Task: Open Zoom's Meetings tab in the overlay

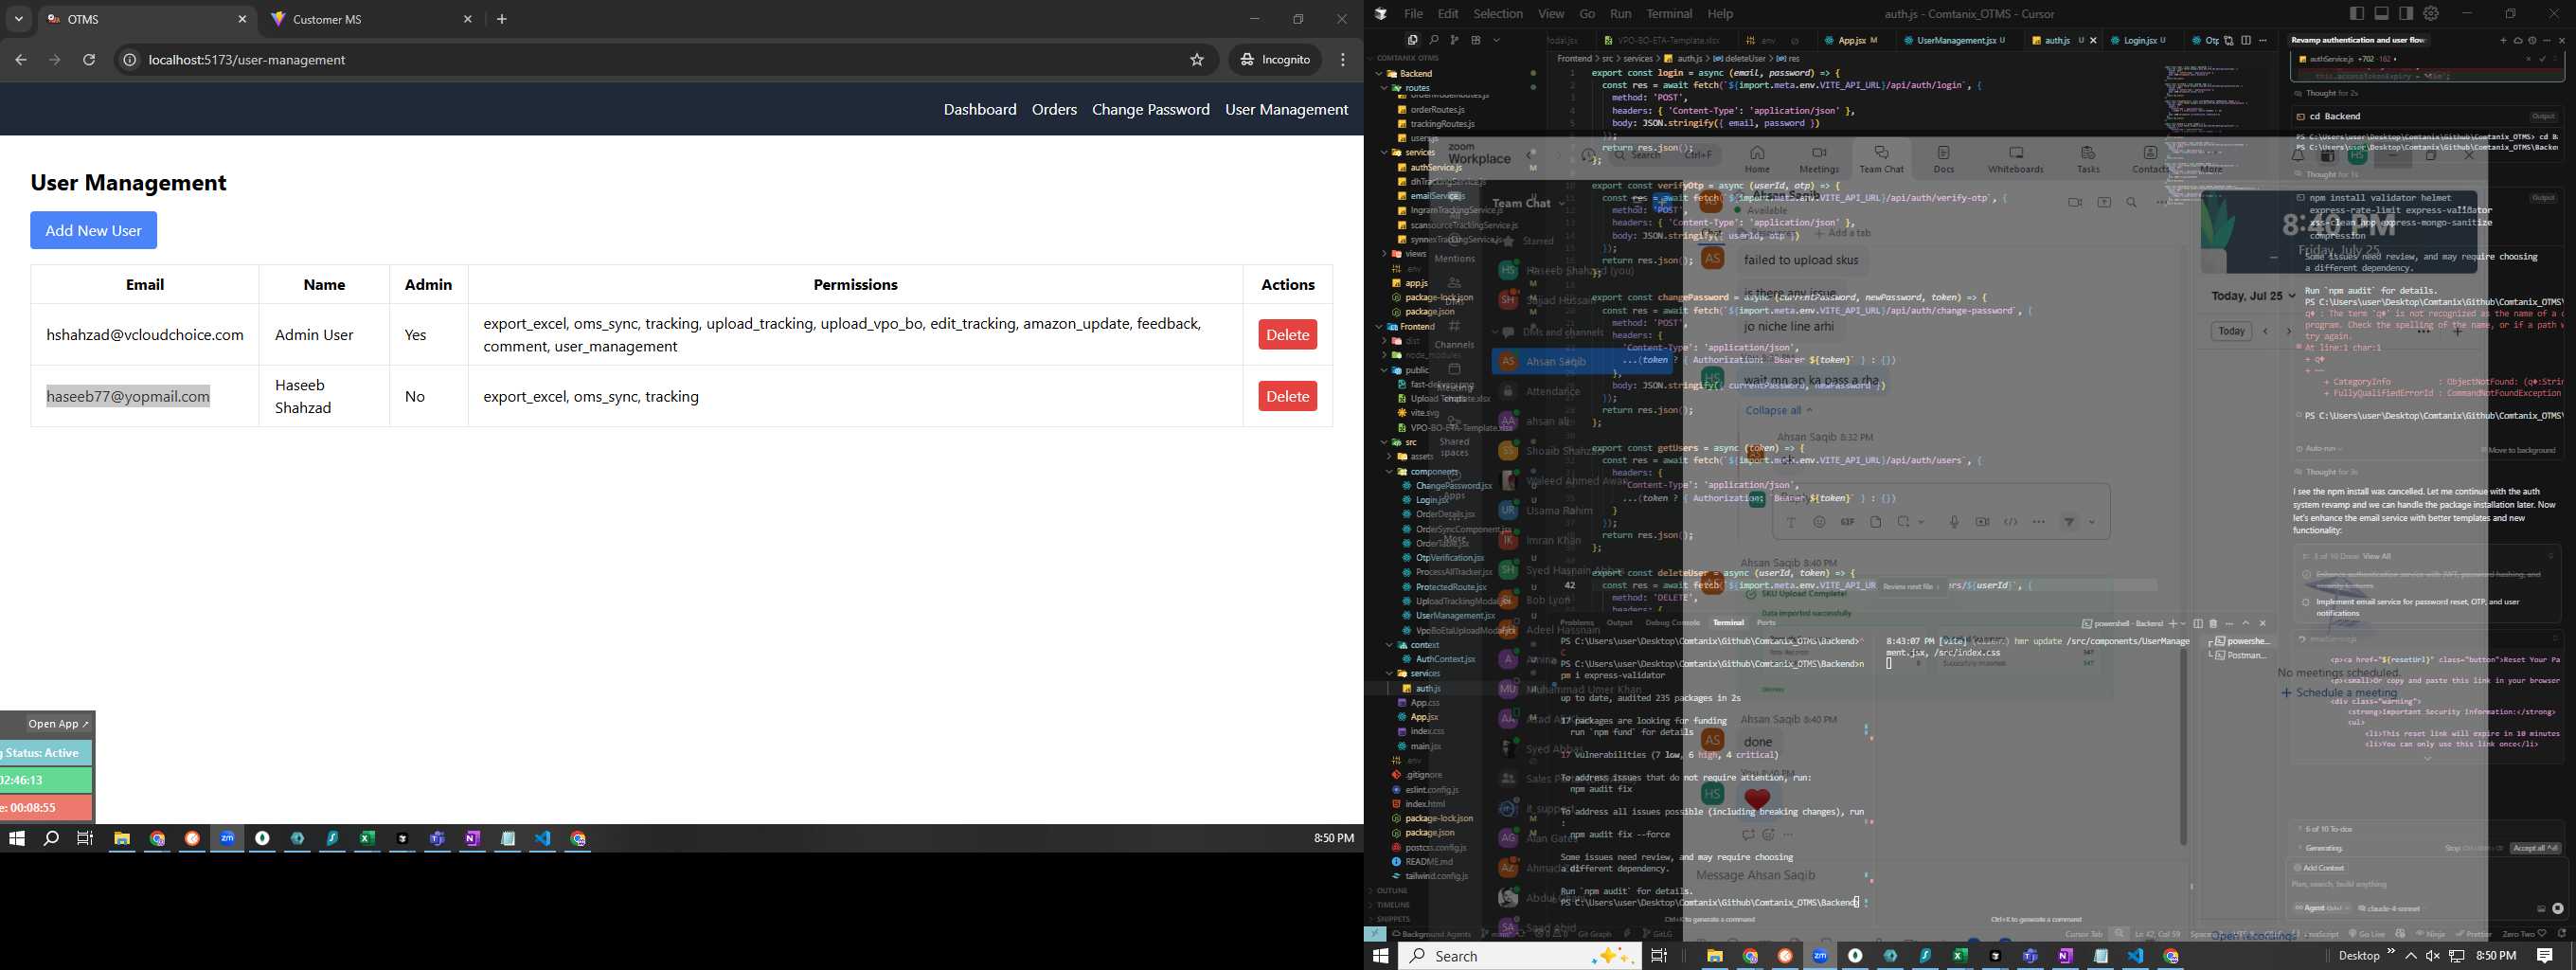Action: (1818, 159)
